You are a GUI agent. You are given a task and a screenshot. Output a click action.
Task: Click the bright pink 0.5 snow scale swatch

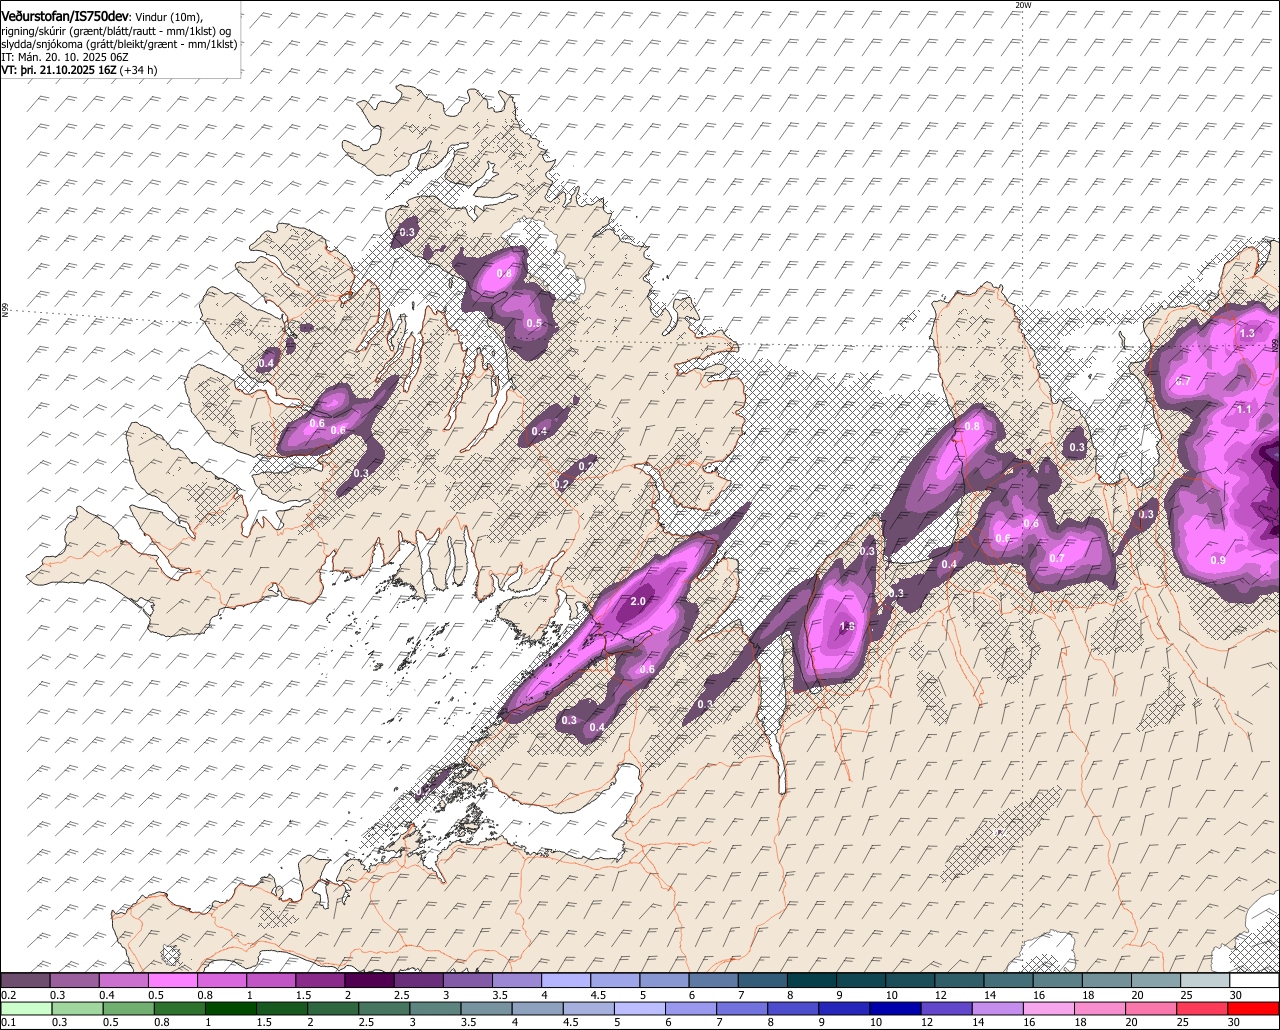(x=172, y=980)
